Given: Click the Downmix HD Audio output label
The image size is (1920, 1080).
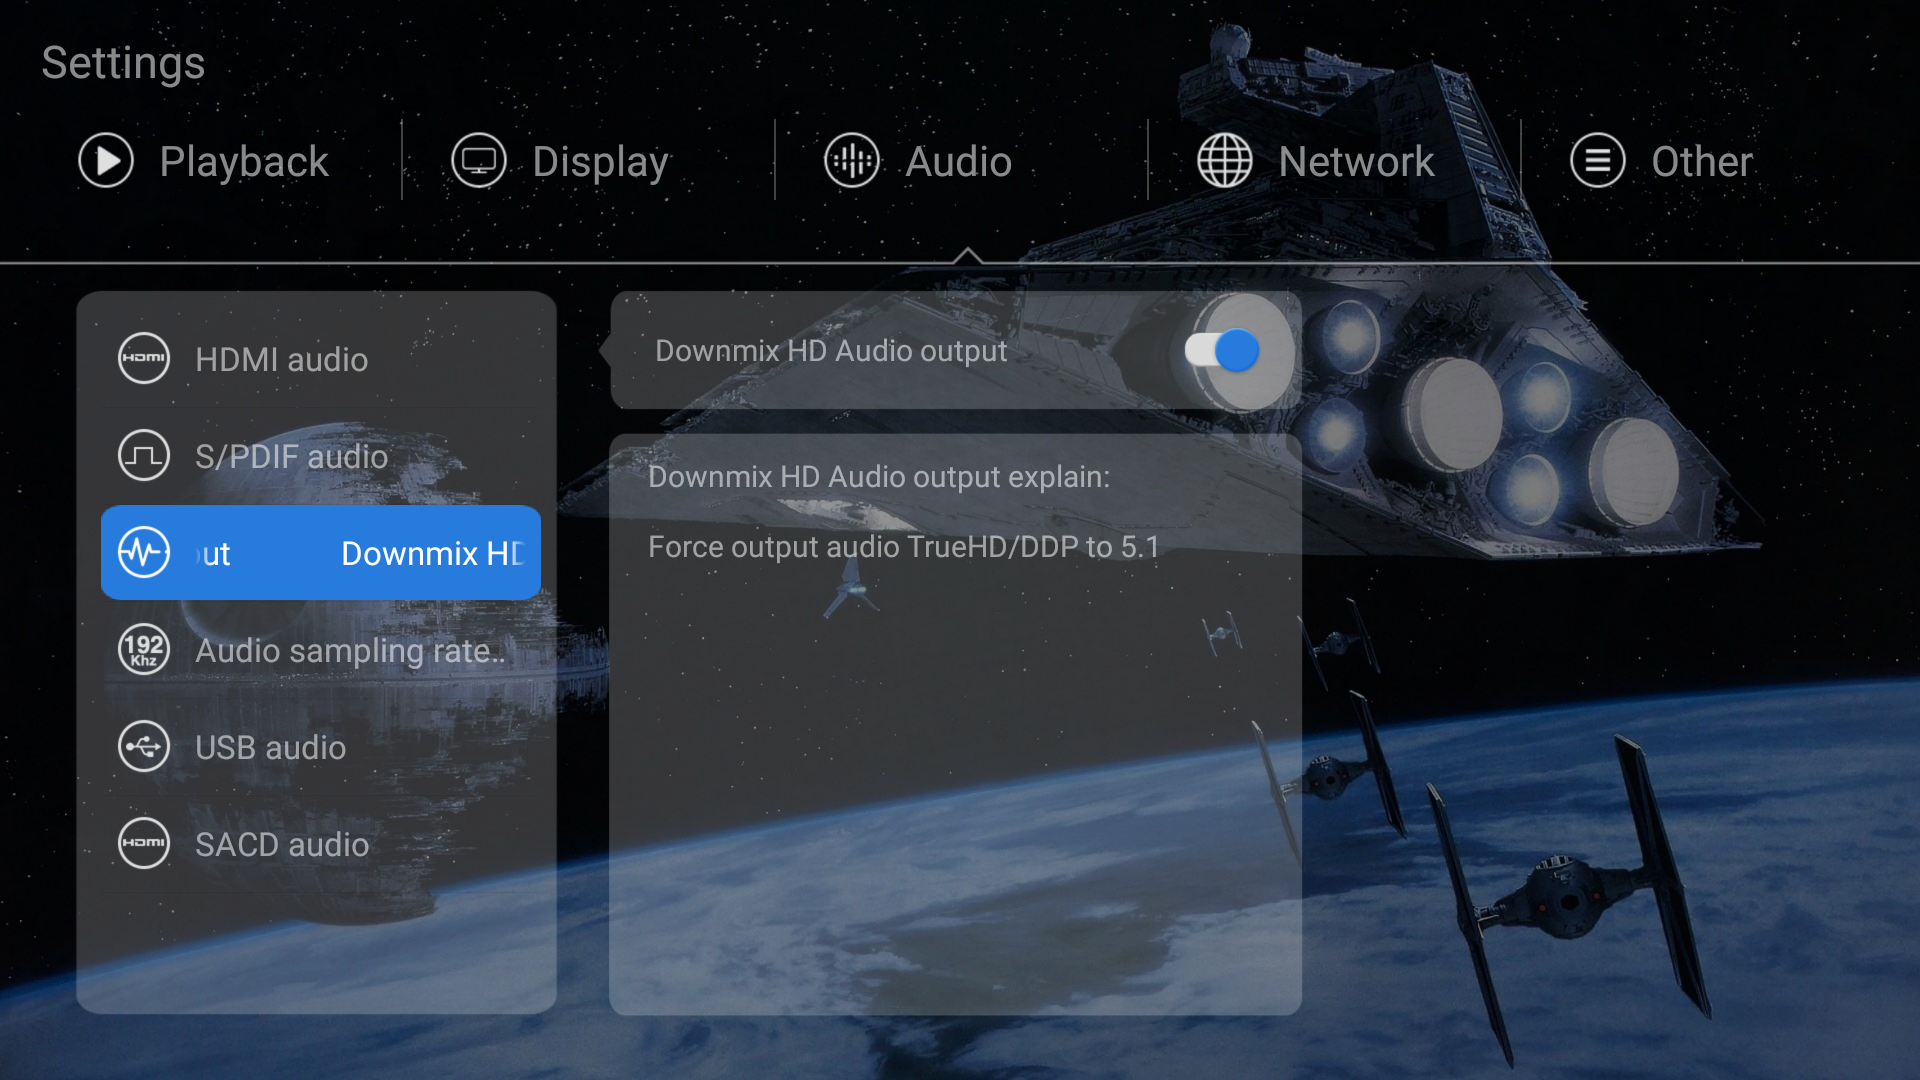Looking at the screenshot, I should (x=831, y=351).
